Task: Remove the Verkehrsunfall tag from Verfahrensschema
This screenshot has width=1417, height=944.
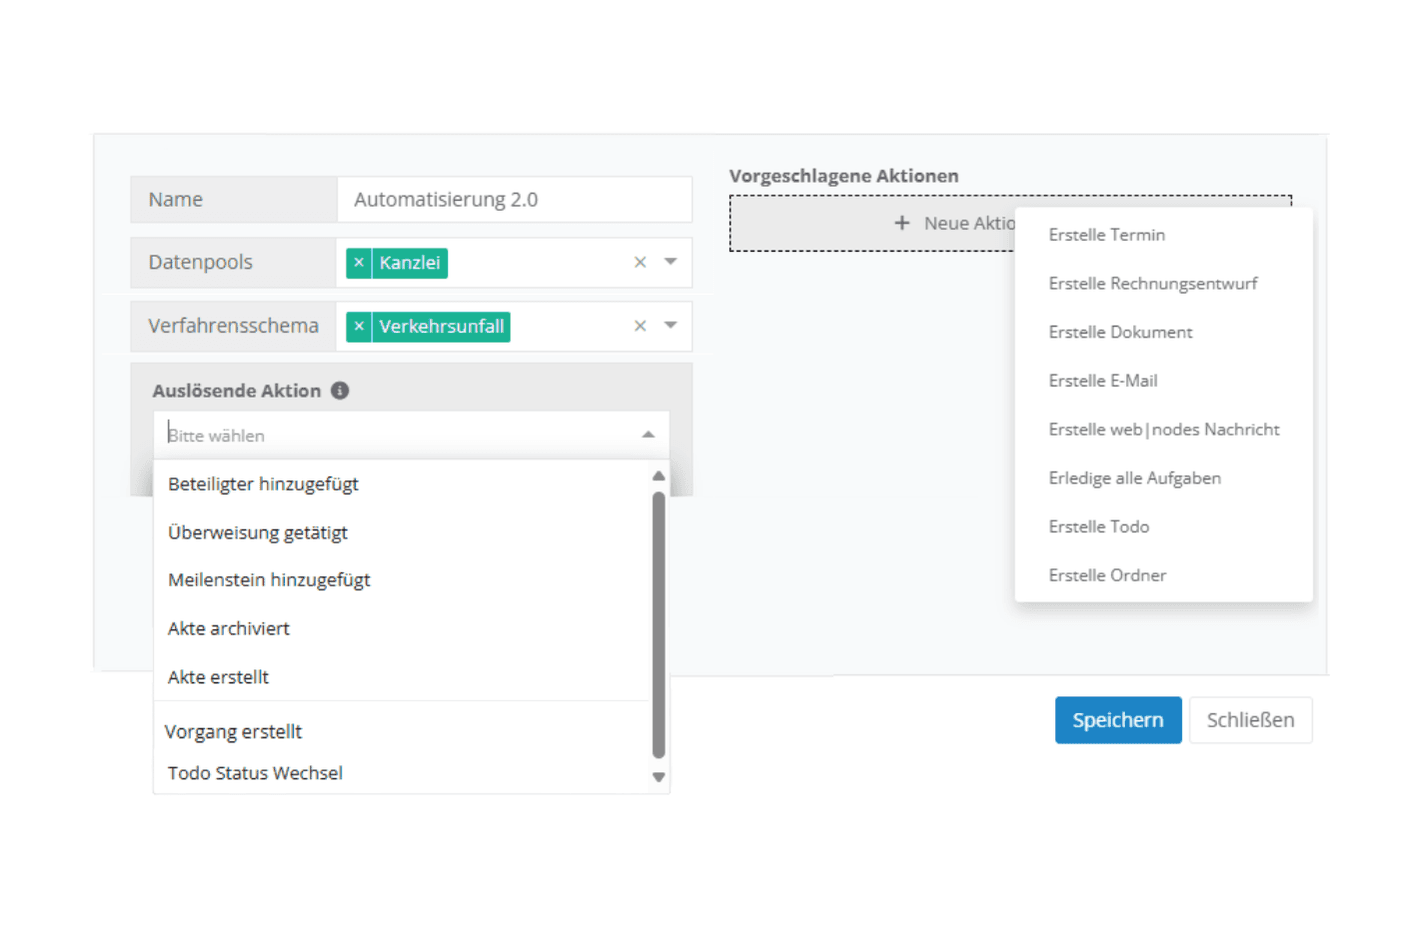Action: click(359, 327)
